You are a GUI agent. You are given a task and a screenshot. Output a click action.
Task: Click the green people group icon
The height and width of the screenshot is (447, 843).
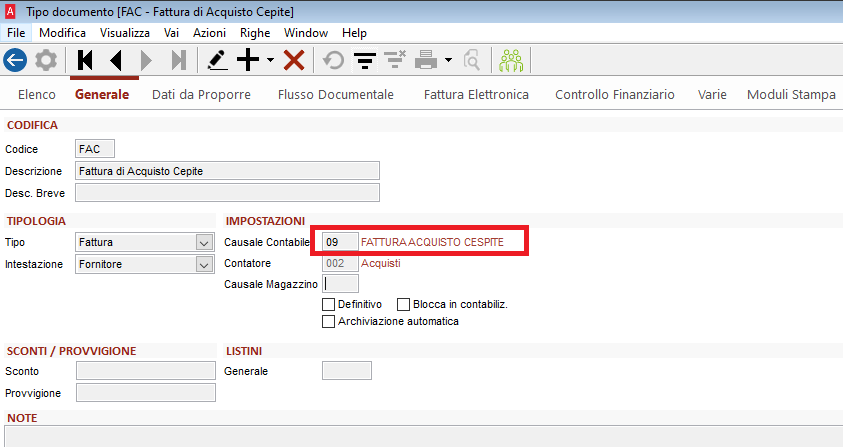pyautogui.click(x=511, y=60)
